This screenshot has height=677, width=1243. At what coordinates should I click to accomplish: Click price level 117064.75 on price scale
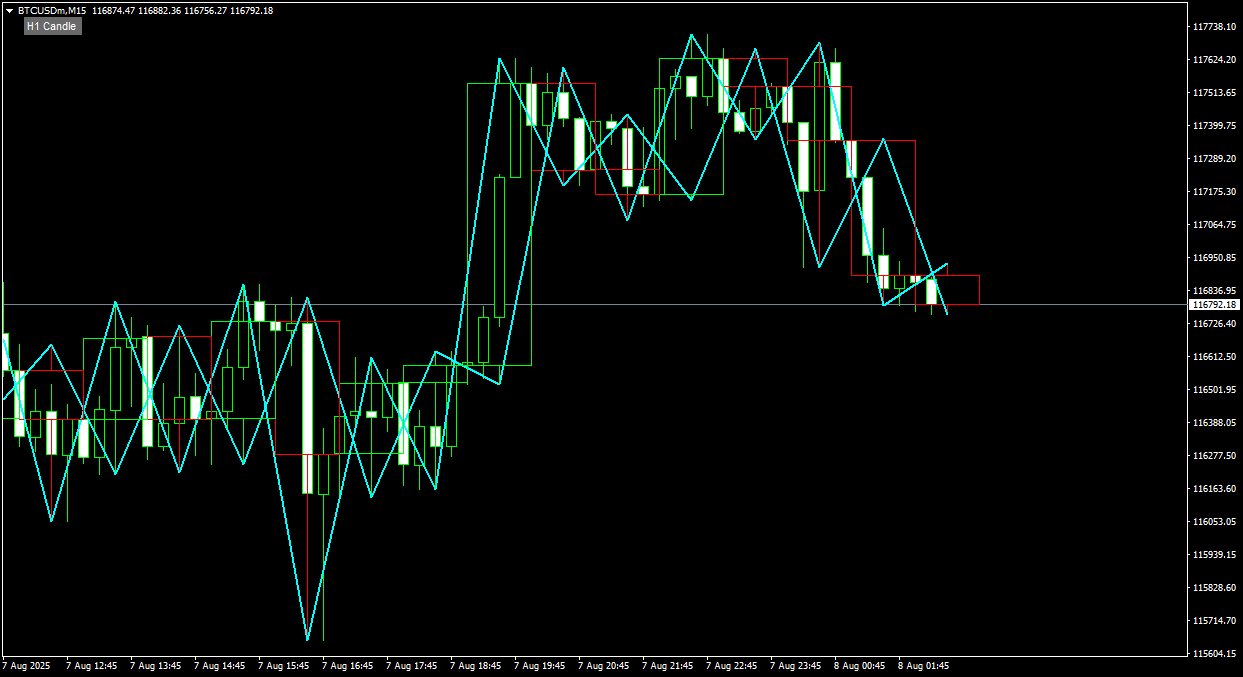click(x=1213, y=225)
